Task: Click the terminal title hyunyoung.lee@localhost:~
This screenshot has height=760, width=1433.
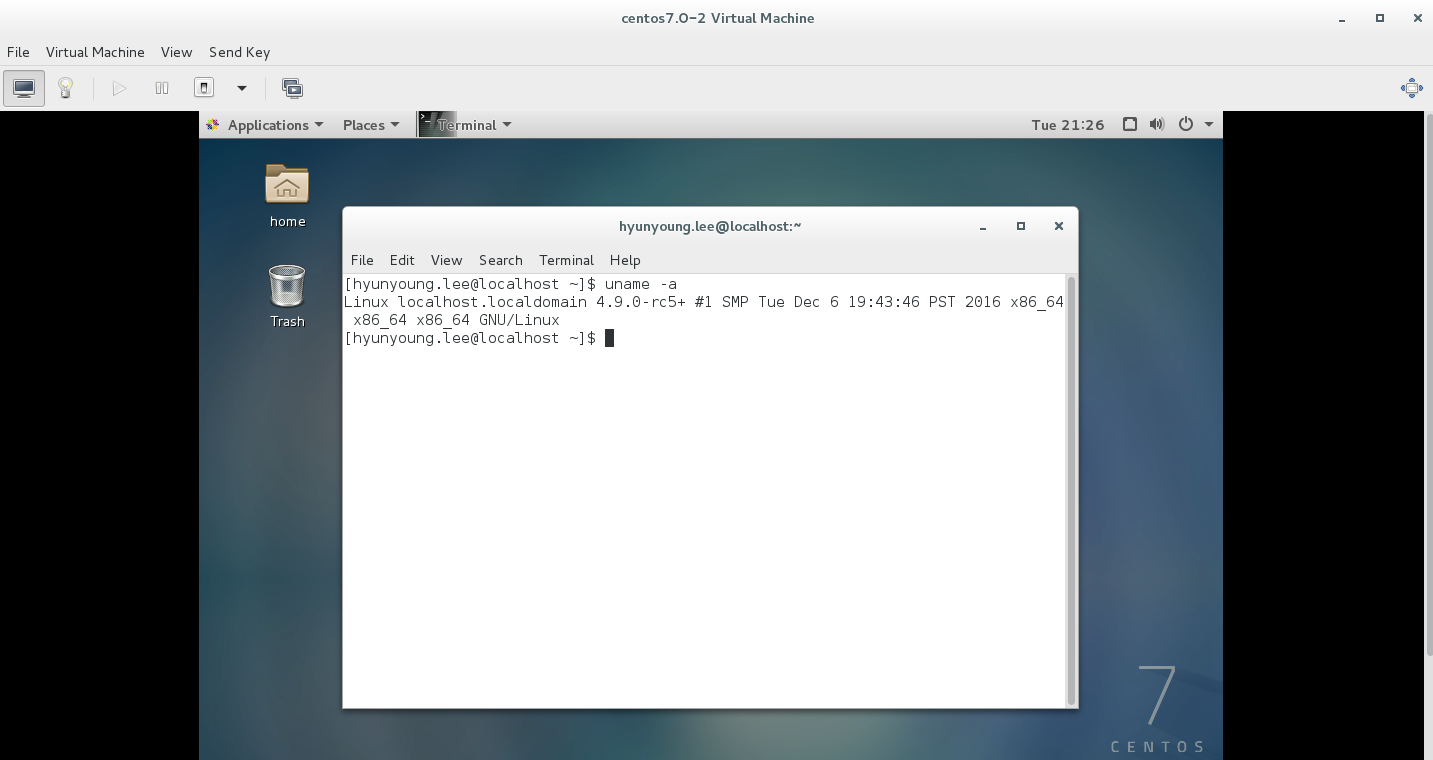Action: point(710,226)
